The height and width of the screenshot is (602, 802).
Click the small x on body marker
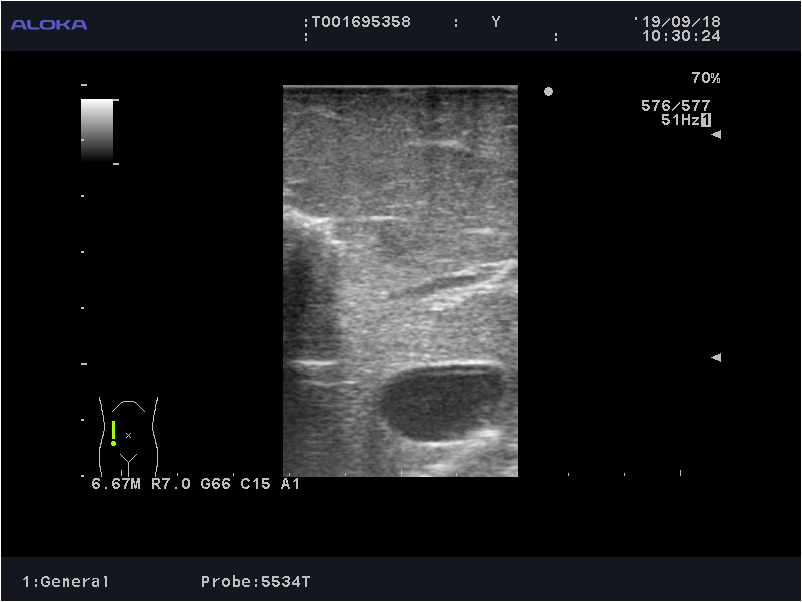[128, 435]
